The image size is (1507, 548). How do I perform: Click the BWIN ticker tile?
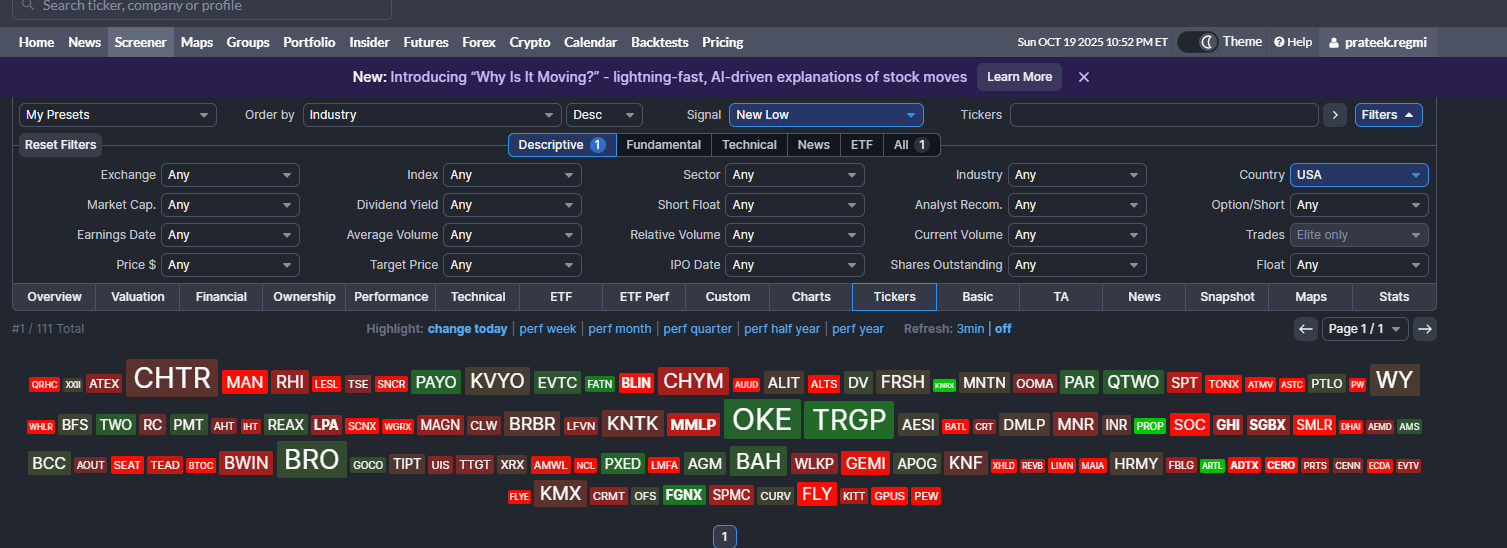pyautogui.click(x=246, y=464)
